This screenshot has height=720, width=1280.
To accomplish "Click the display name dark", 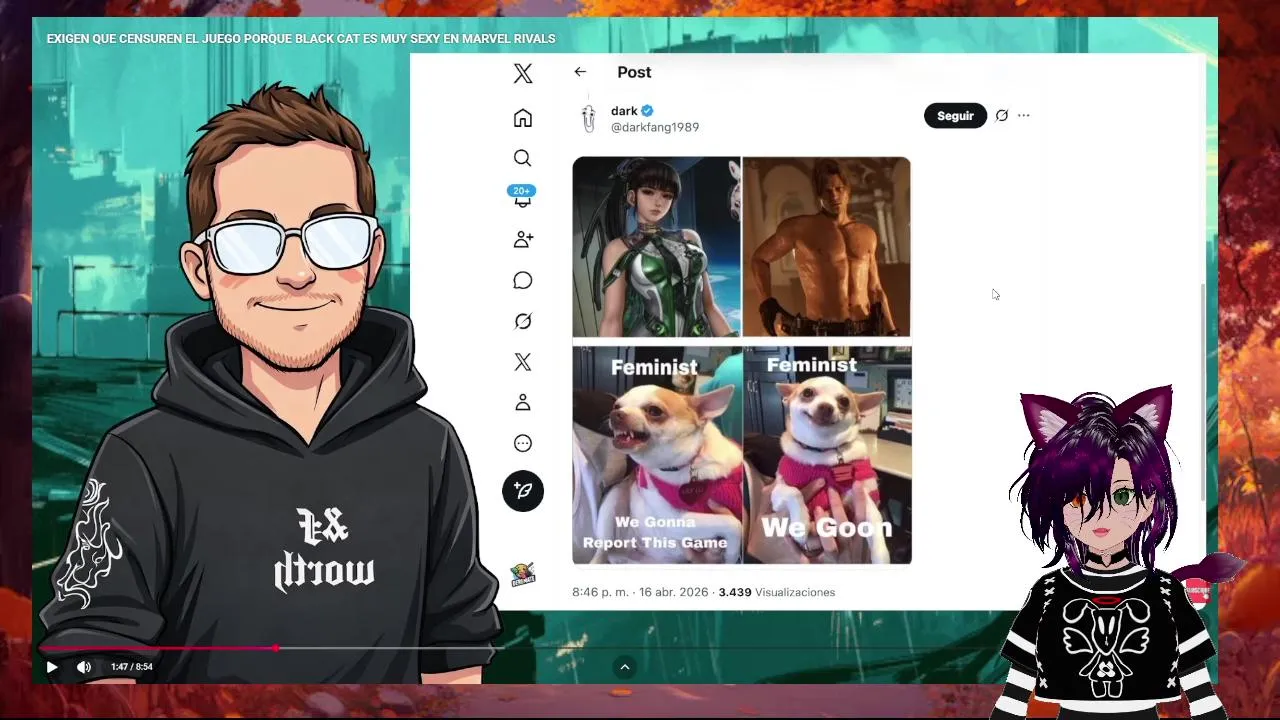I will [x=624, y=111].
